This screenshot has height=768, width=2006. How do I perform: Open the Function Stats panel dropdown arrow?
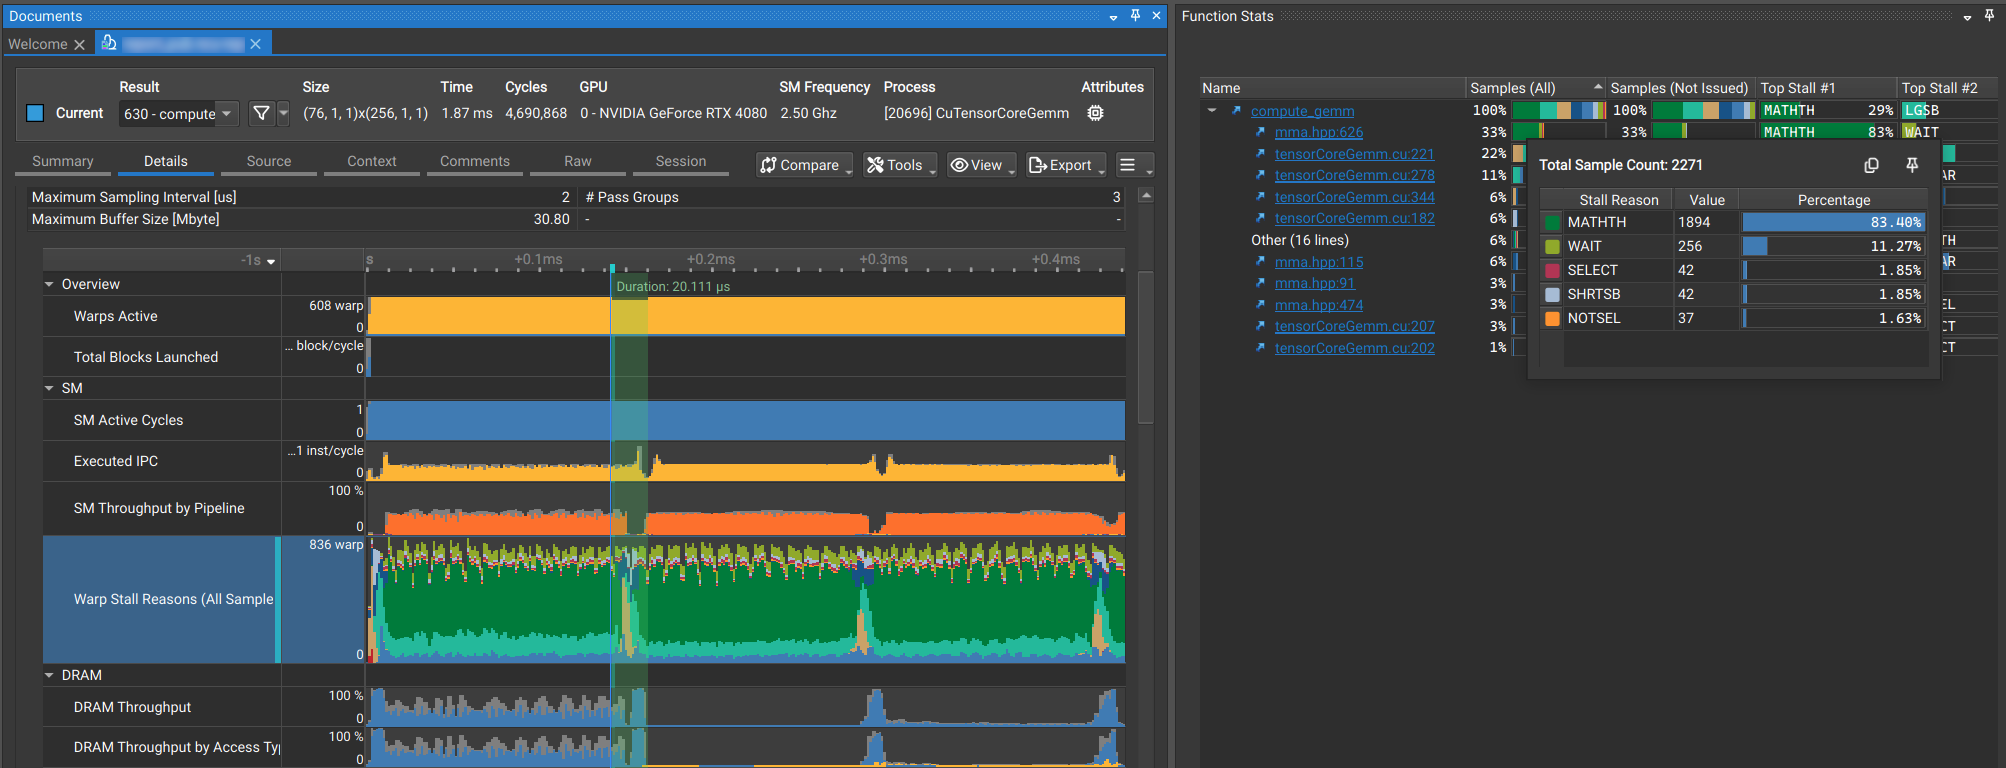click(1967, 17)
